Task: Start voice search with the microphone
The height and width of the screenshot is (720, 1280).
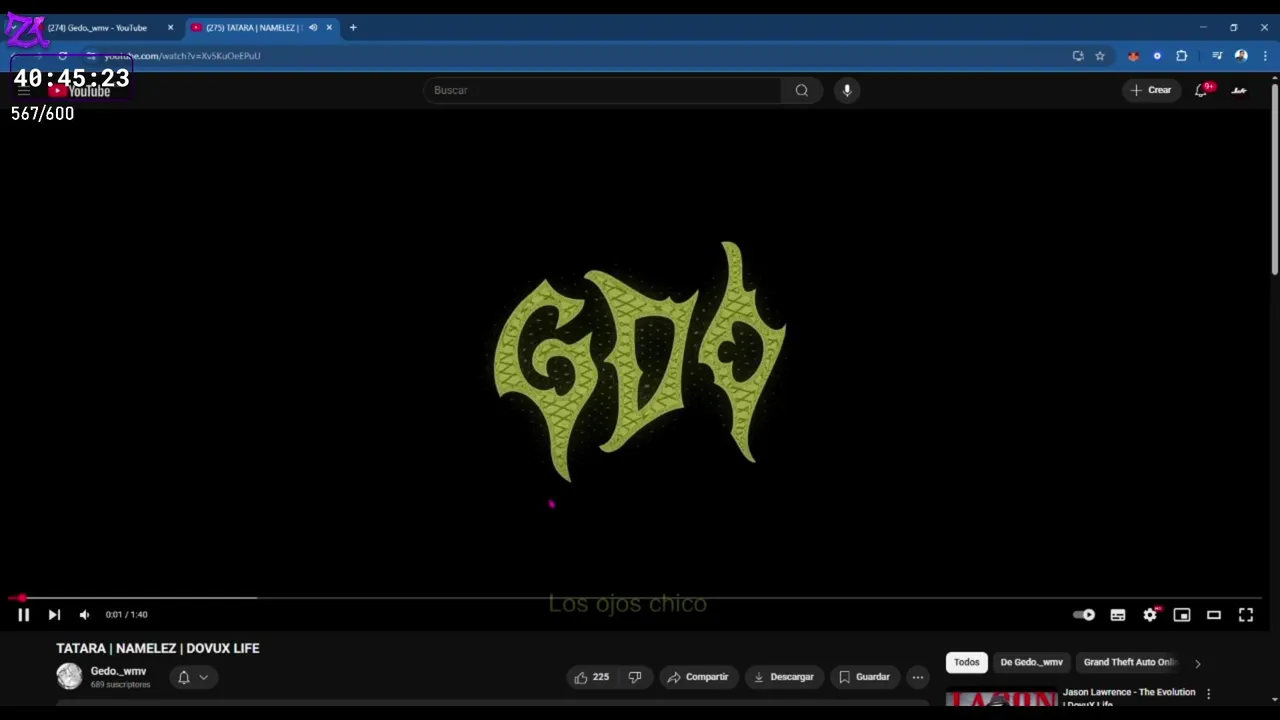Action: [x=847, y=90]
